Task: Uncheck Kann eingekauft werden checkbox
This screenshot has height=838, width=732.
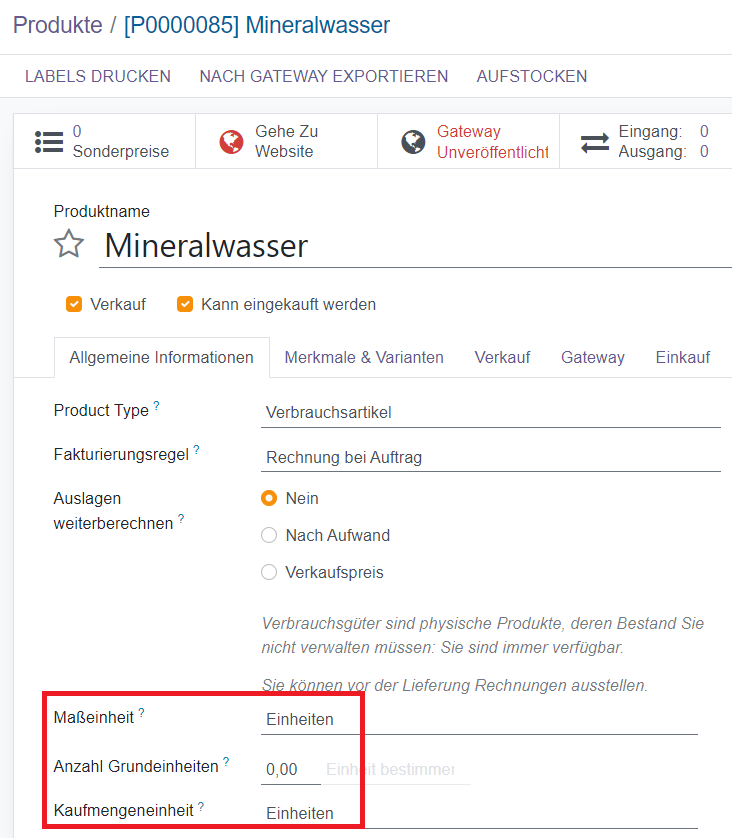Action: tap(185, 304)
